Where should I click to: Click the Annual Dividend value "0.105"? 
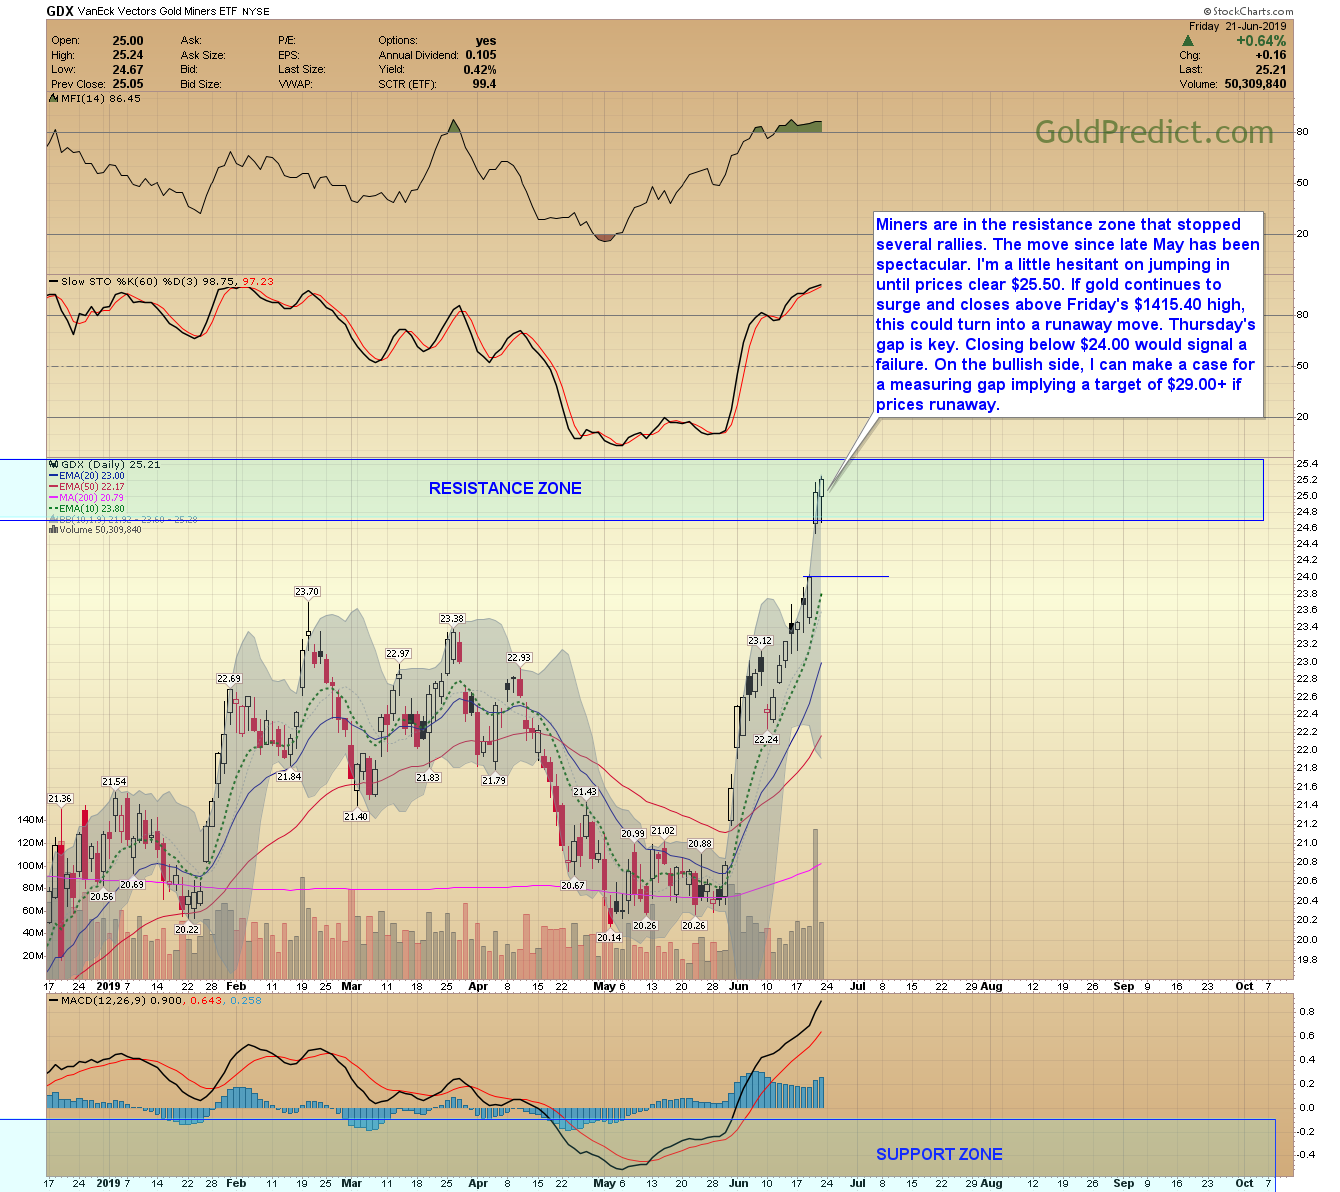click(x=481, y=55)
